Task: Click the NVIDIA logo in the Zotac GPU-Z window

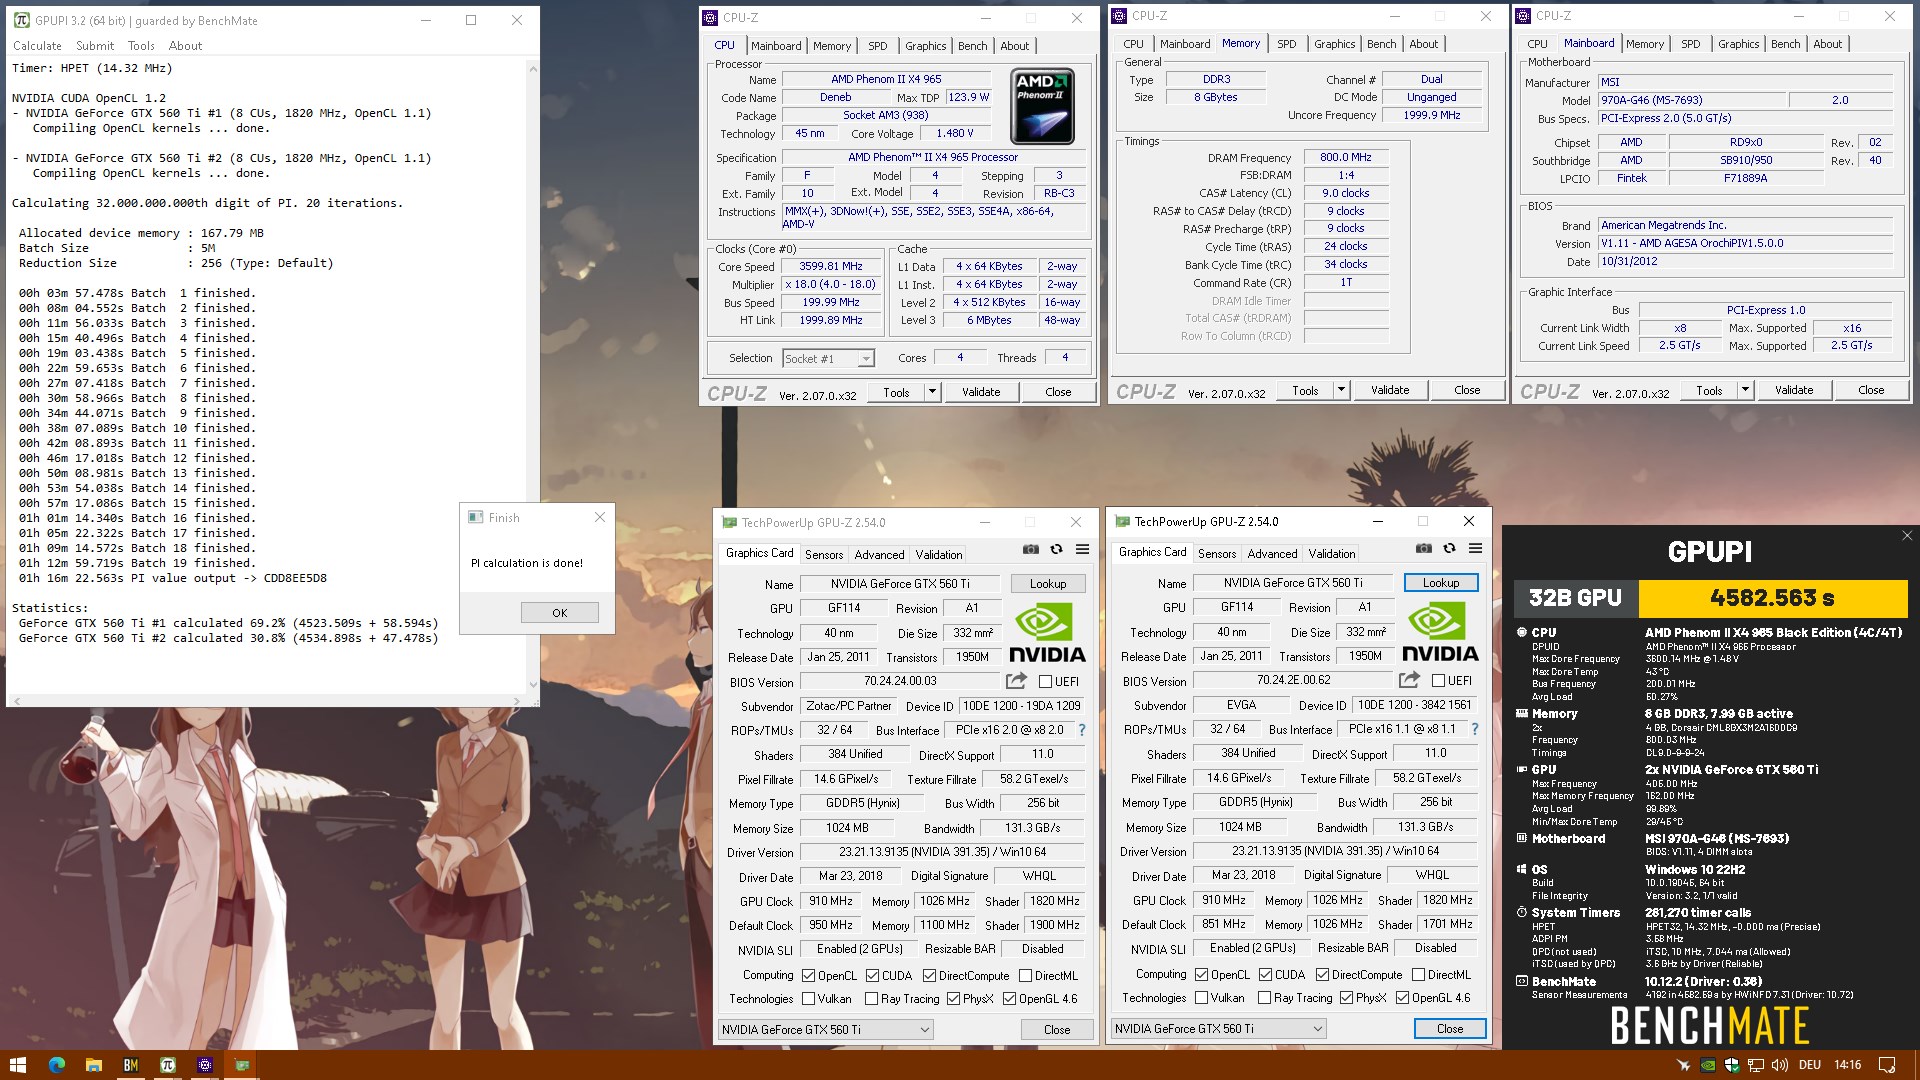Action: point(1046,634)
